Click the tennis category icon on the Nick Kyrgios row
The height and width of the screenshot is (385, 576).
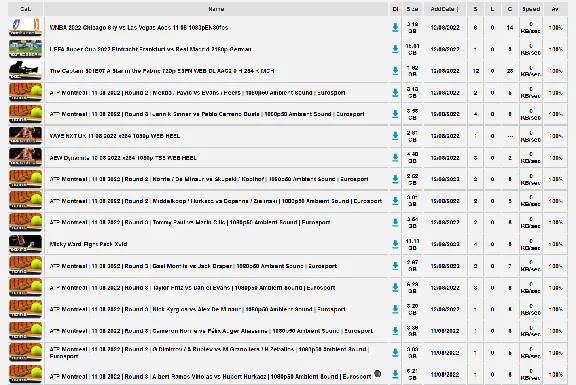pos(25,309)
